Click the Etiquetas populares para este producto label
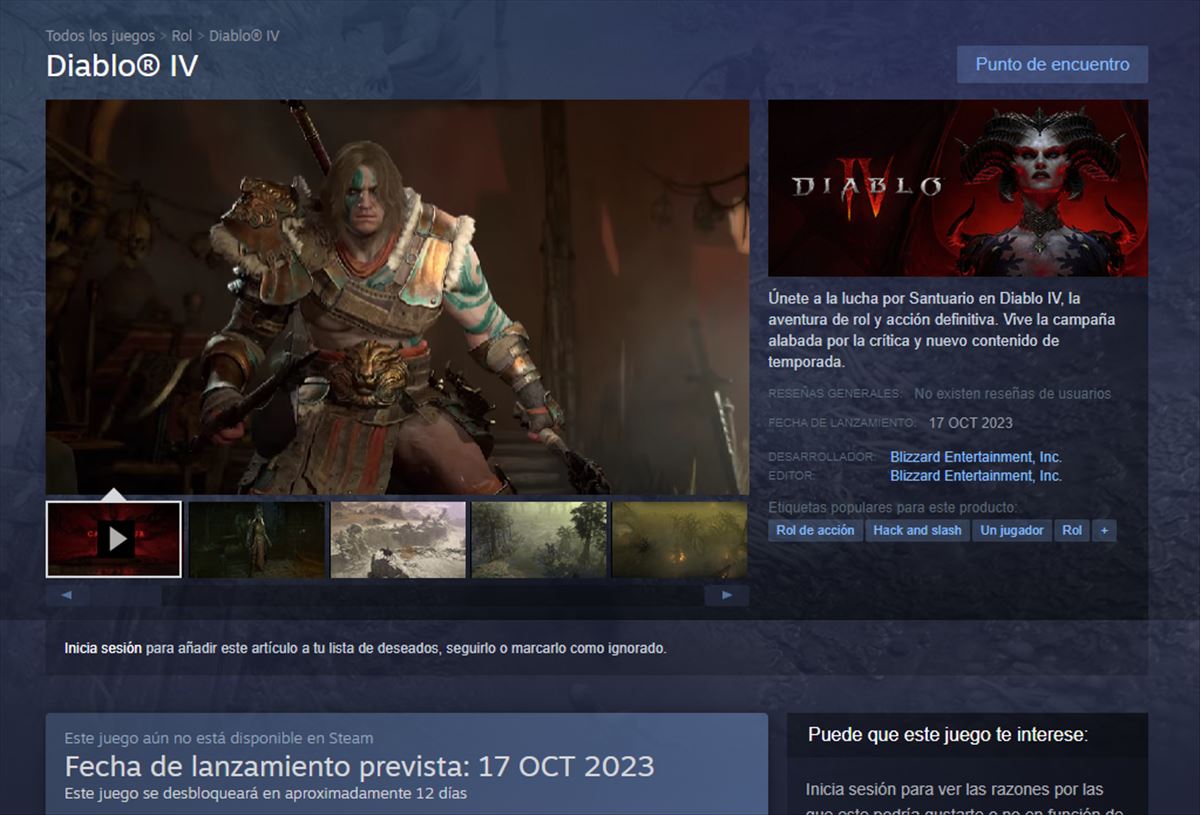Screen dimensions: 1200x815 click(x=893, y=507)
